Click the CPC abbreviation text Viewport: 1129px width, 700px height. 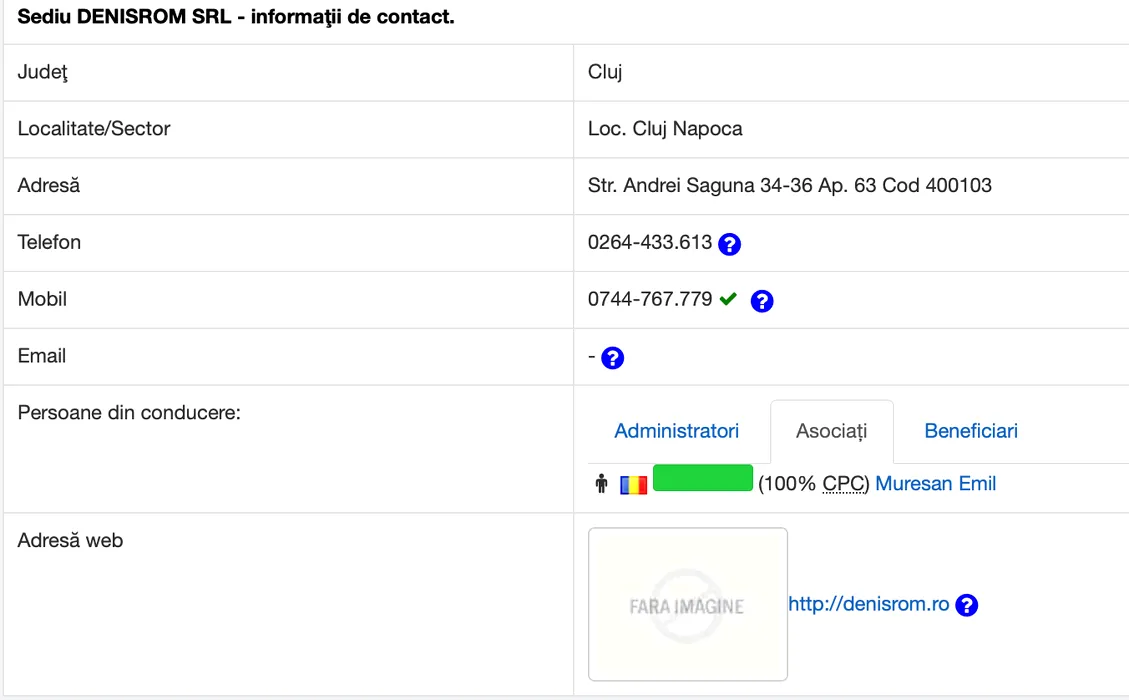point(844,484)
